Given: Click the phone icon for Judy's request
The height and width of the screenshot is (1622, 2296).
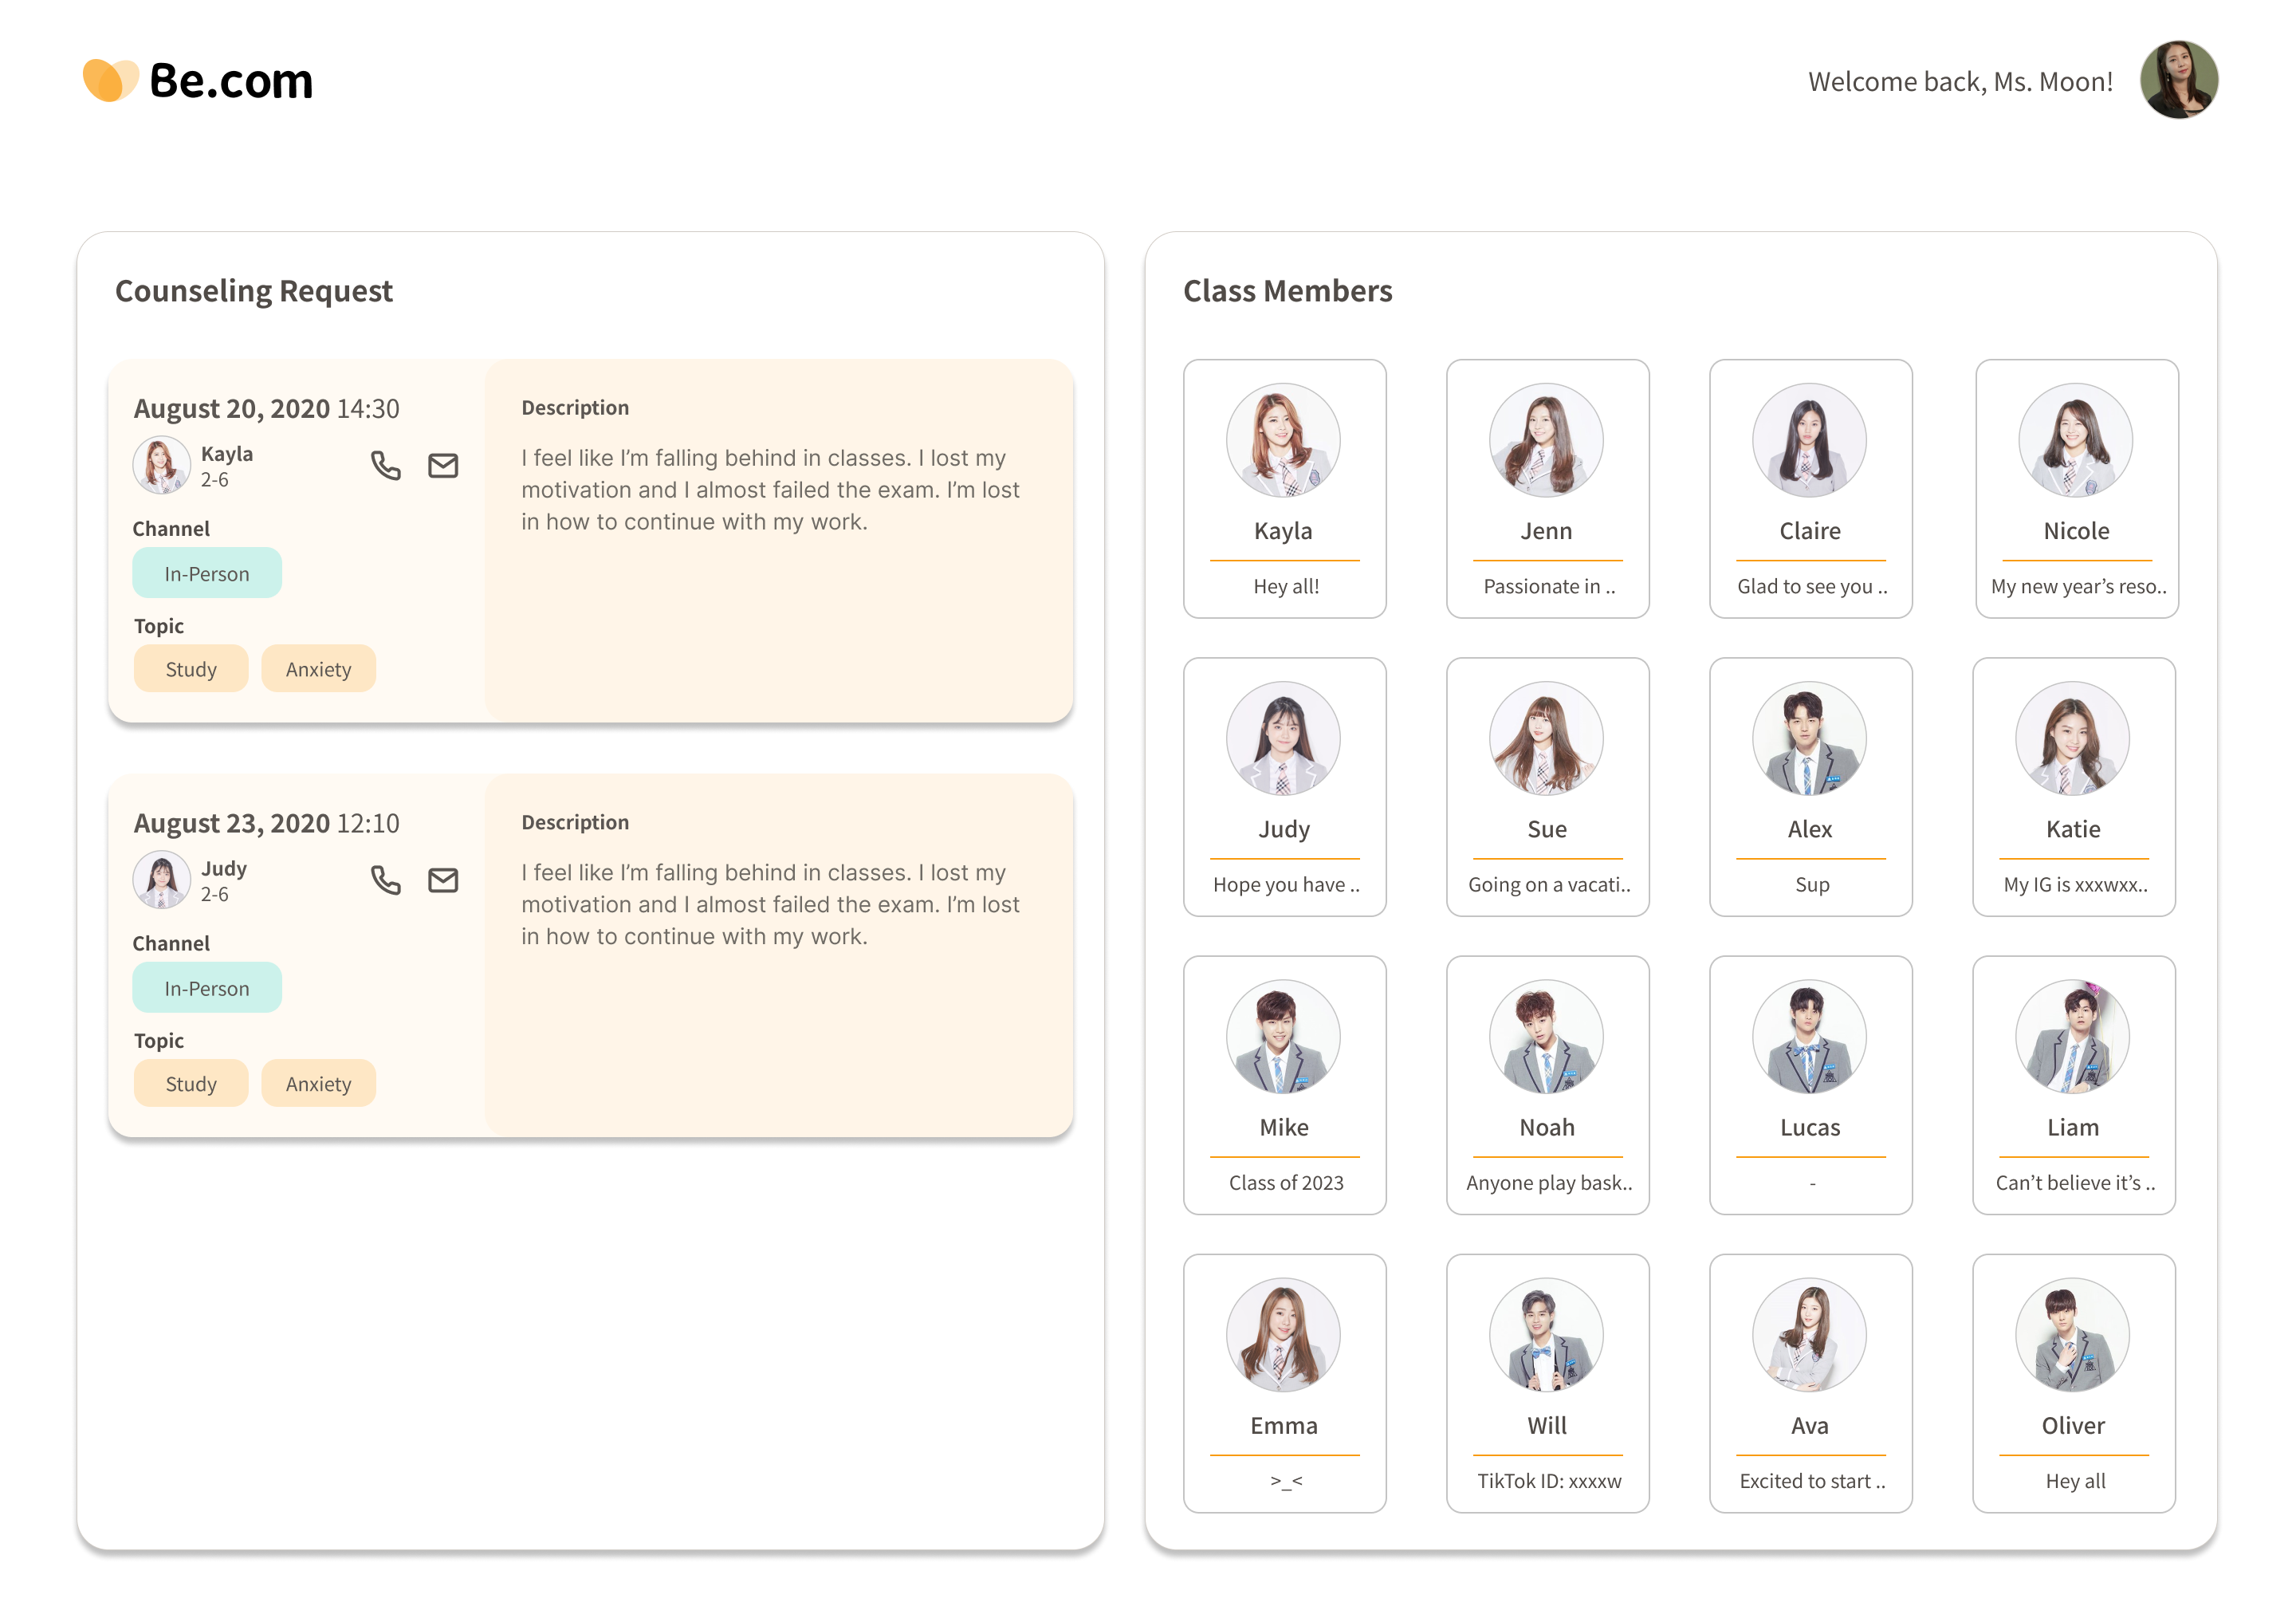Looking at the screenshot, I should click(385, 880).
